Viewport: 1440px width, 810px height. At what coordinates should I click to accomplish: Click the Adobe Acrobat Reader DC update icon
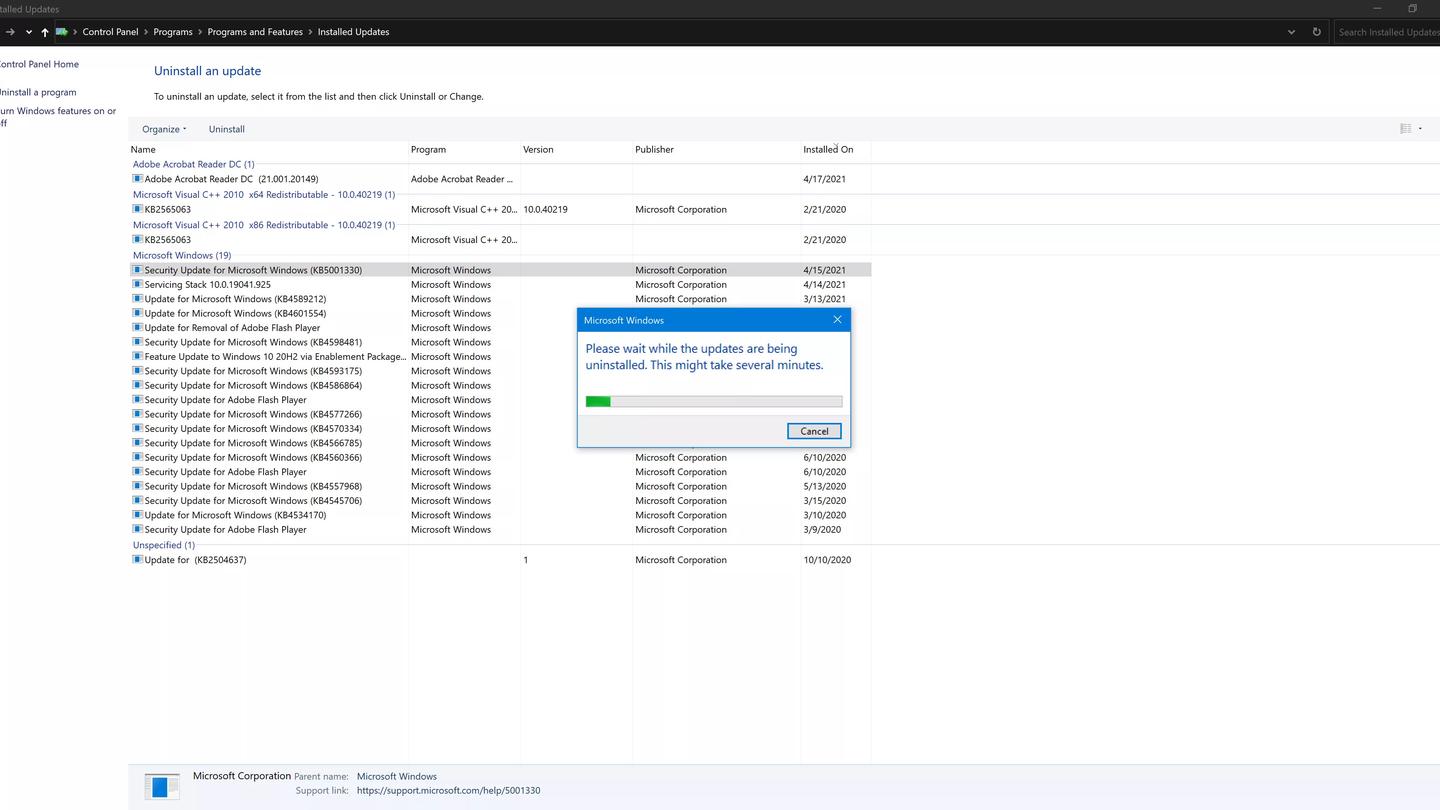[x=137, y=178]
